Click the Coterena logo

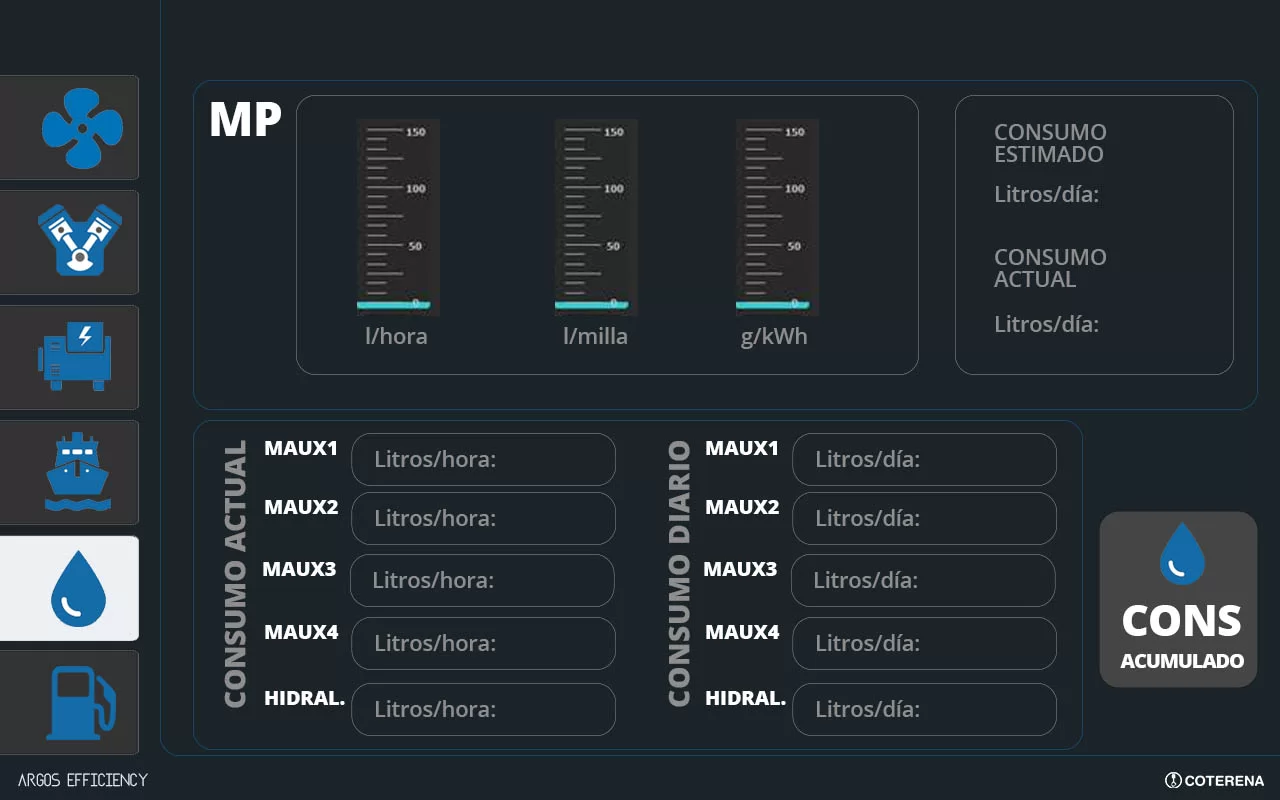click(x=1214, y=780)
